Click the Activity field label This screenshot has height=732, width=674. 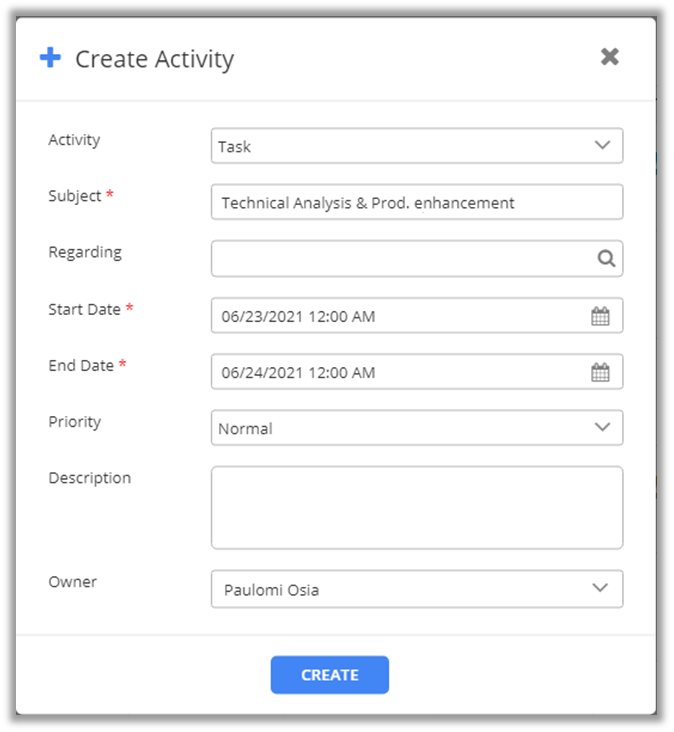click(74, 140)
